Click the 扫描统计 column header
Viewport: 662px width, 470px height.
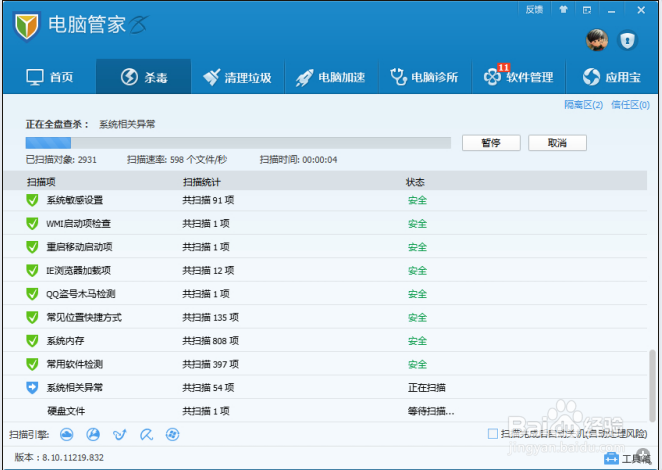[x=201, y=182]
